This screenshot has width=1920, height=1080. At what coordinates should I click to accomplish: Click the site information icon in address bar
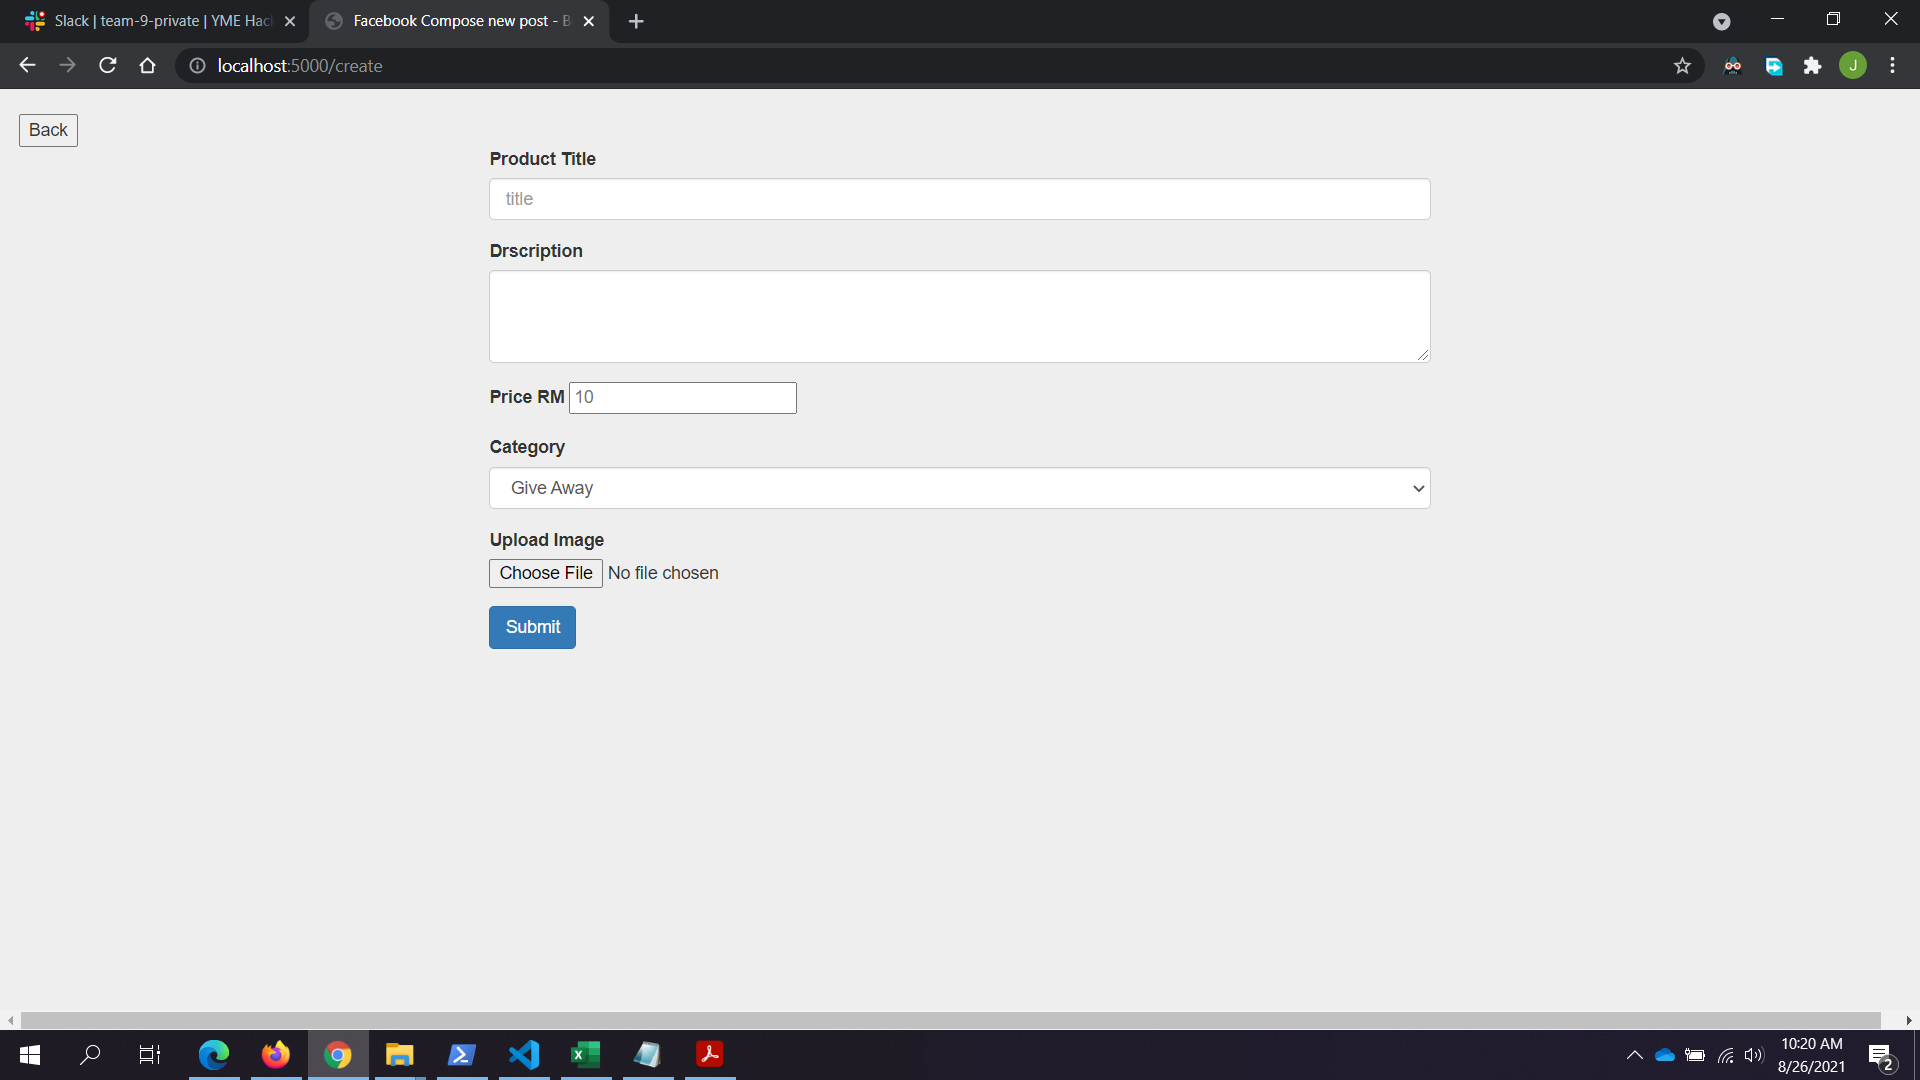coord(198,66)
